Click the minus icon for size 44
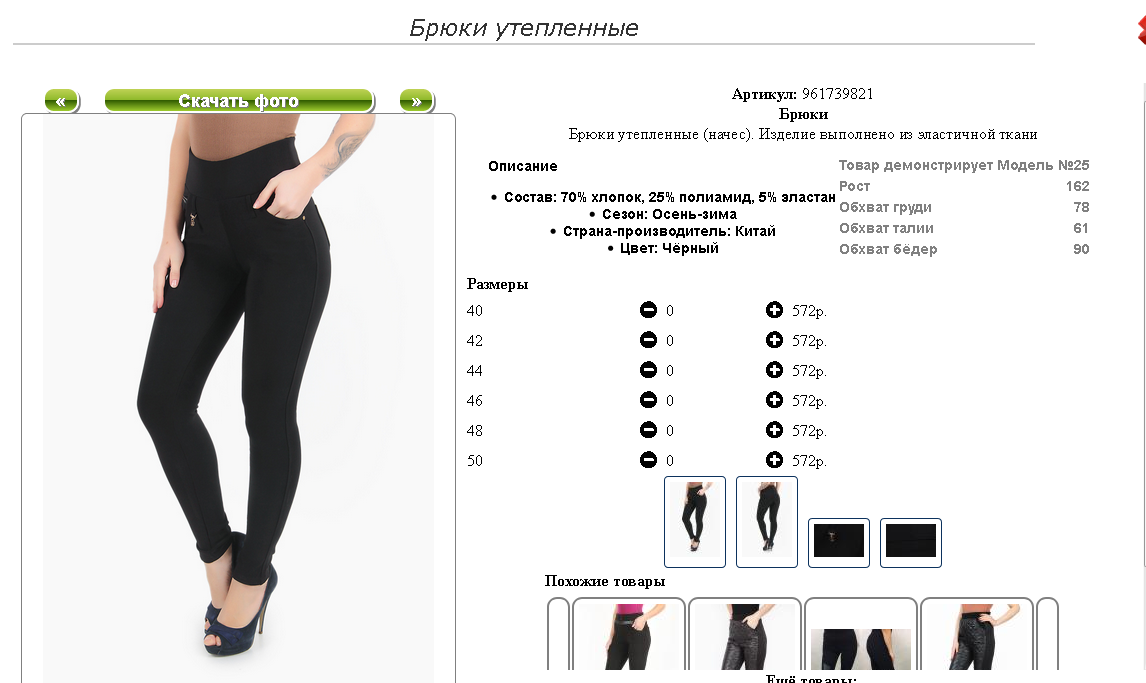 tap(648, 370)
